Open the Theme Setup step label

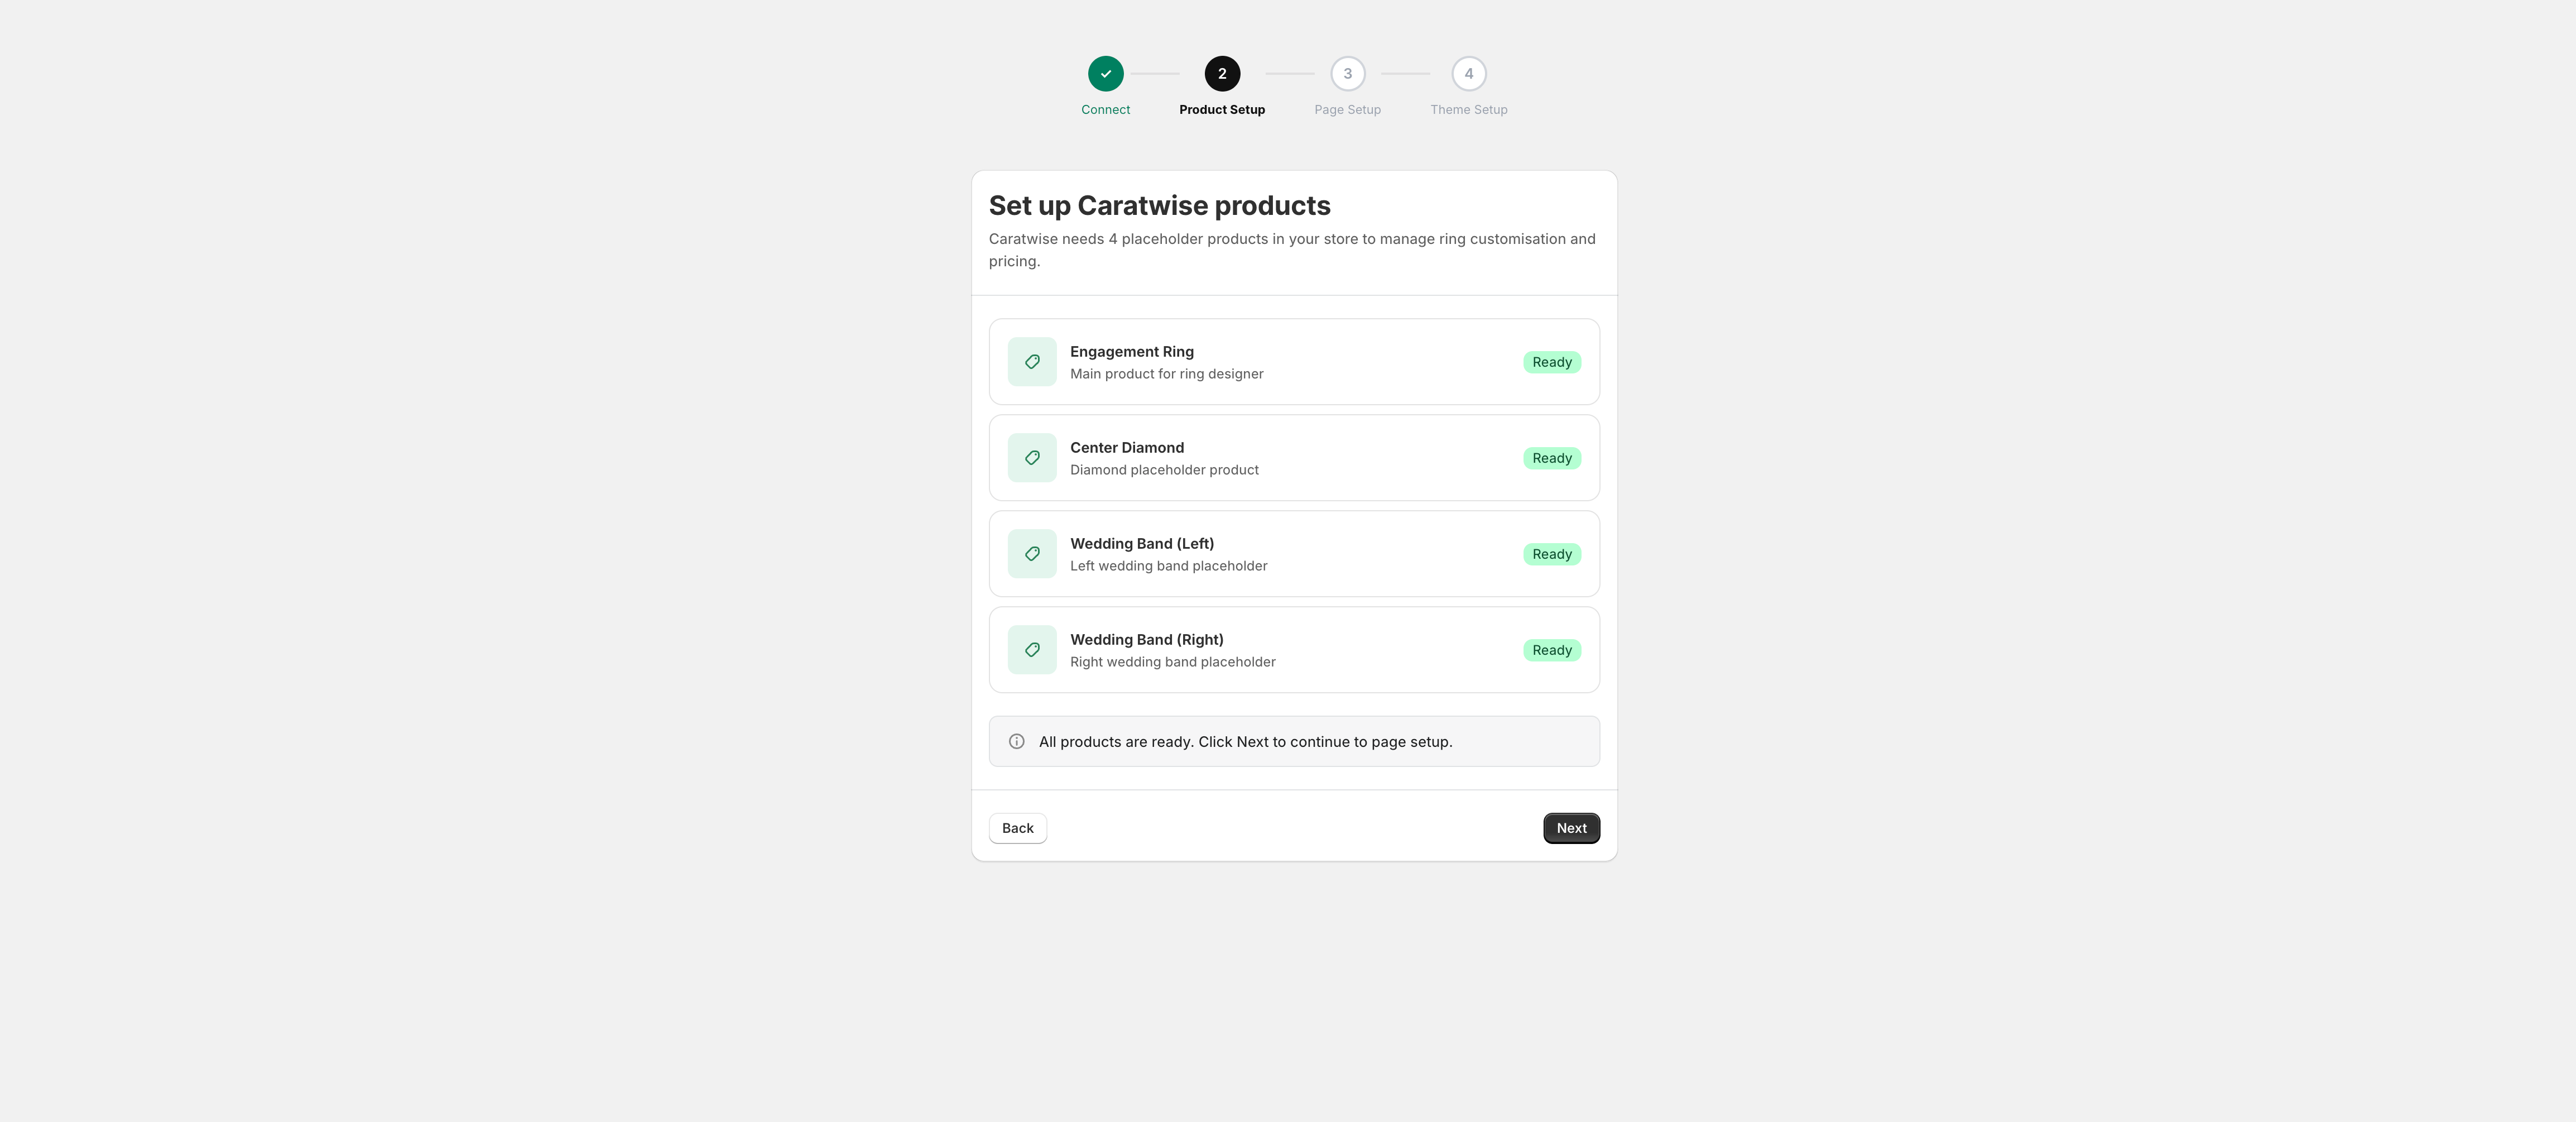pos(1469,110)
